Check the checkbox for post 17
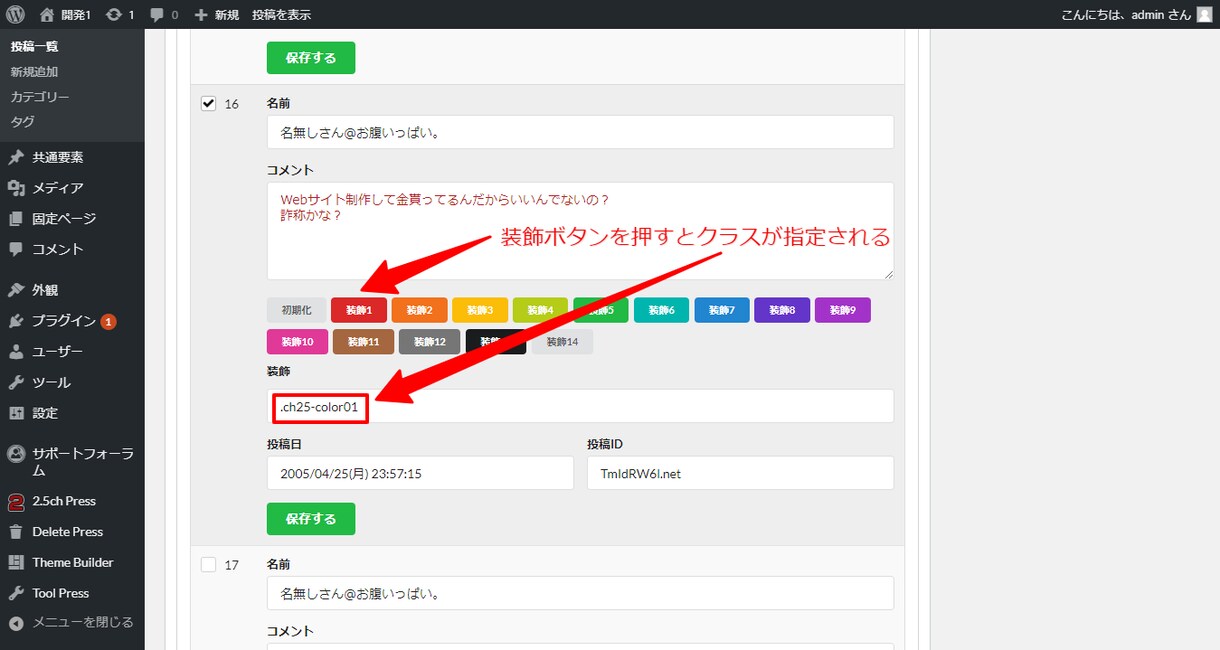1220x650 pixels. click(209, 564)
